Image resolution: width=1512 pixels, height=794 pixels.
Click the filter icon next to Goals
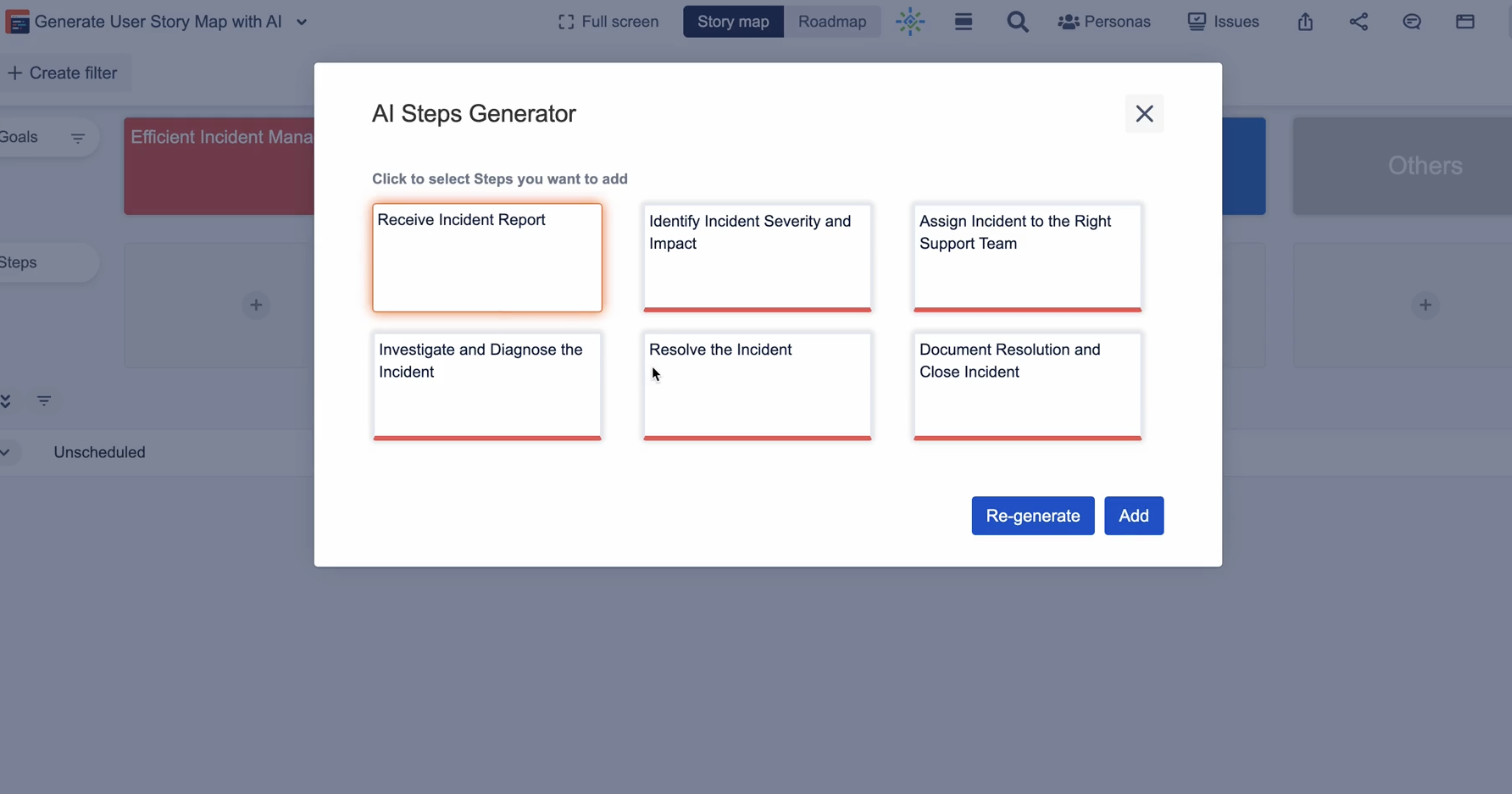tap(78, 138)
